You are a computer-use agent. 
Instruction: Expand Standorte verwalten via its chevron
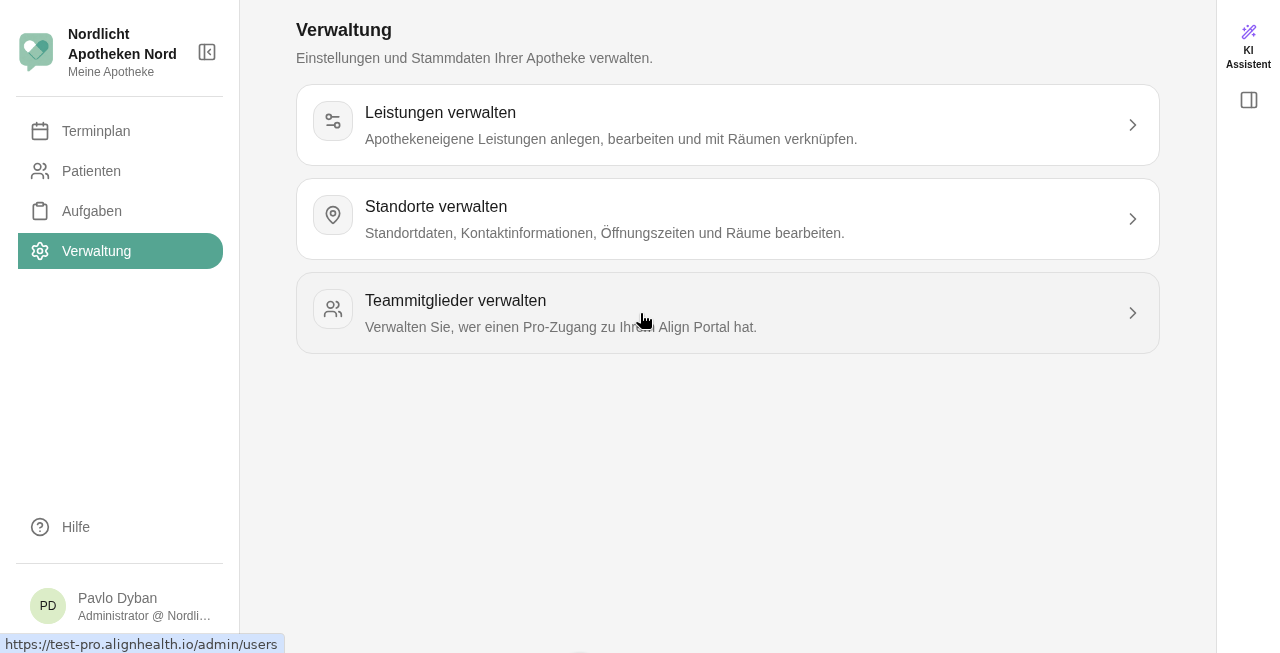tap(1133, 219)
